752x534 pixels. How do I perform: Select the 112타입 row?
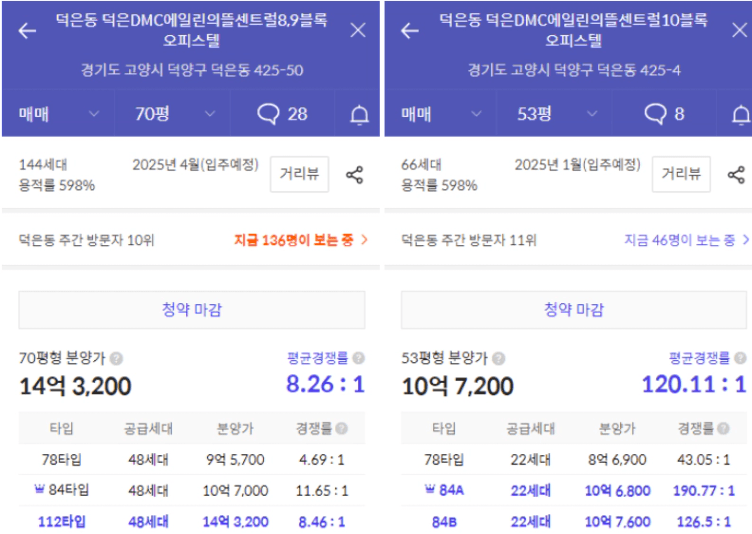pyautogui.click(x=192, y=521)
